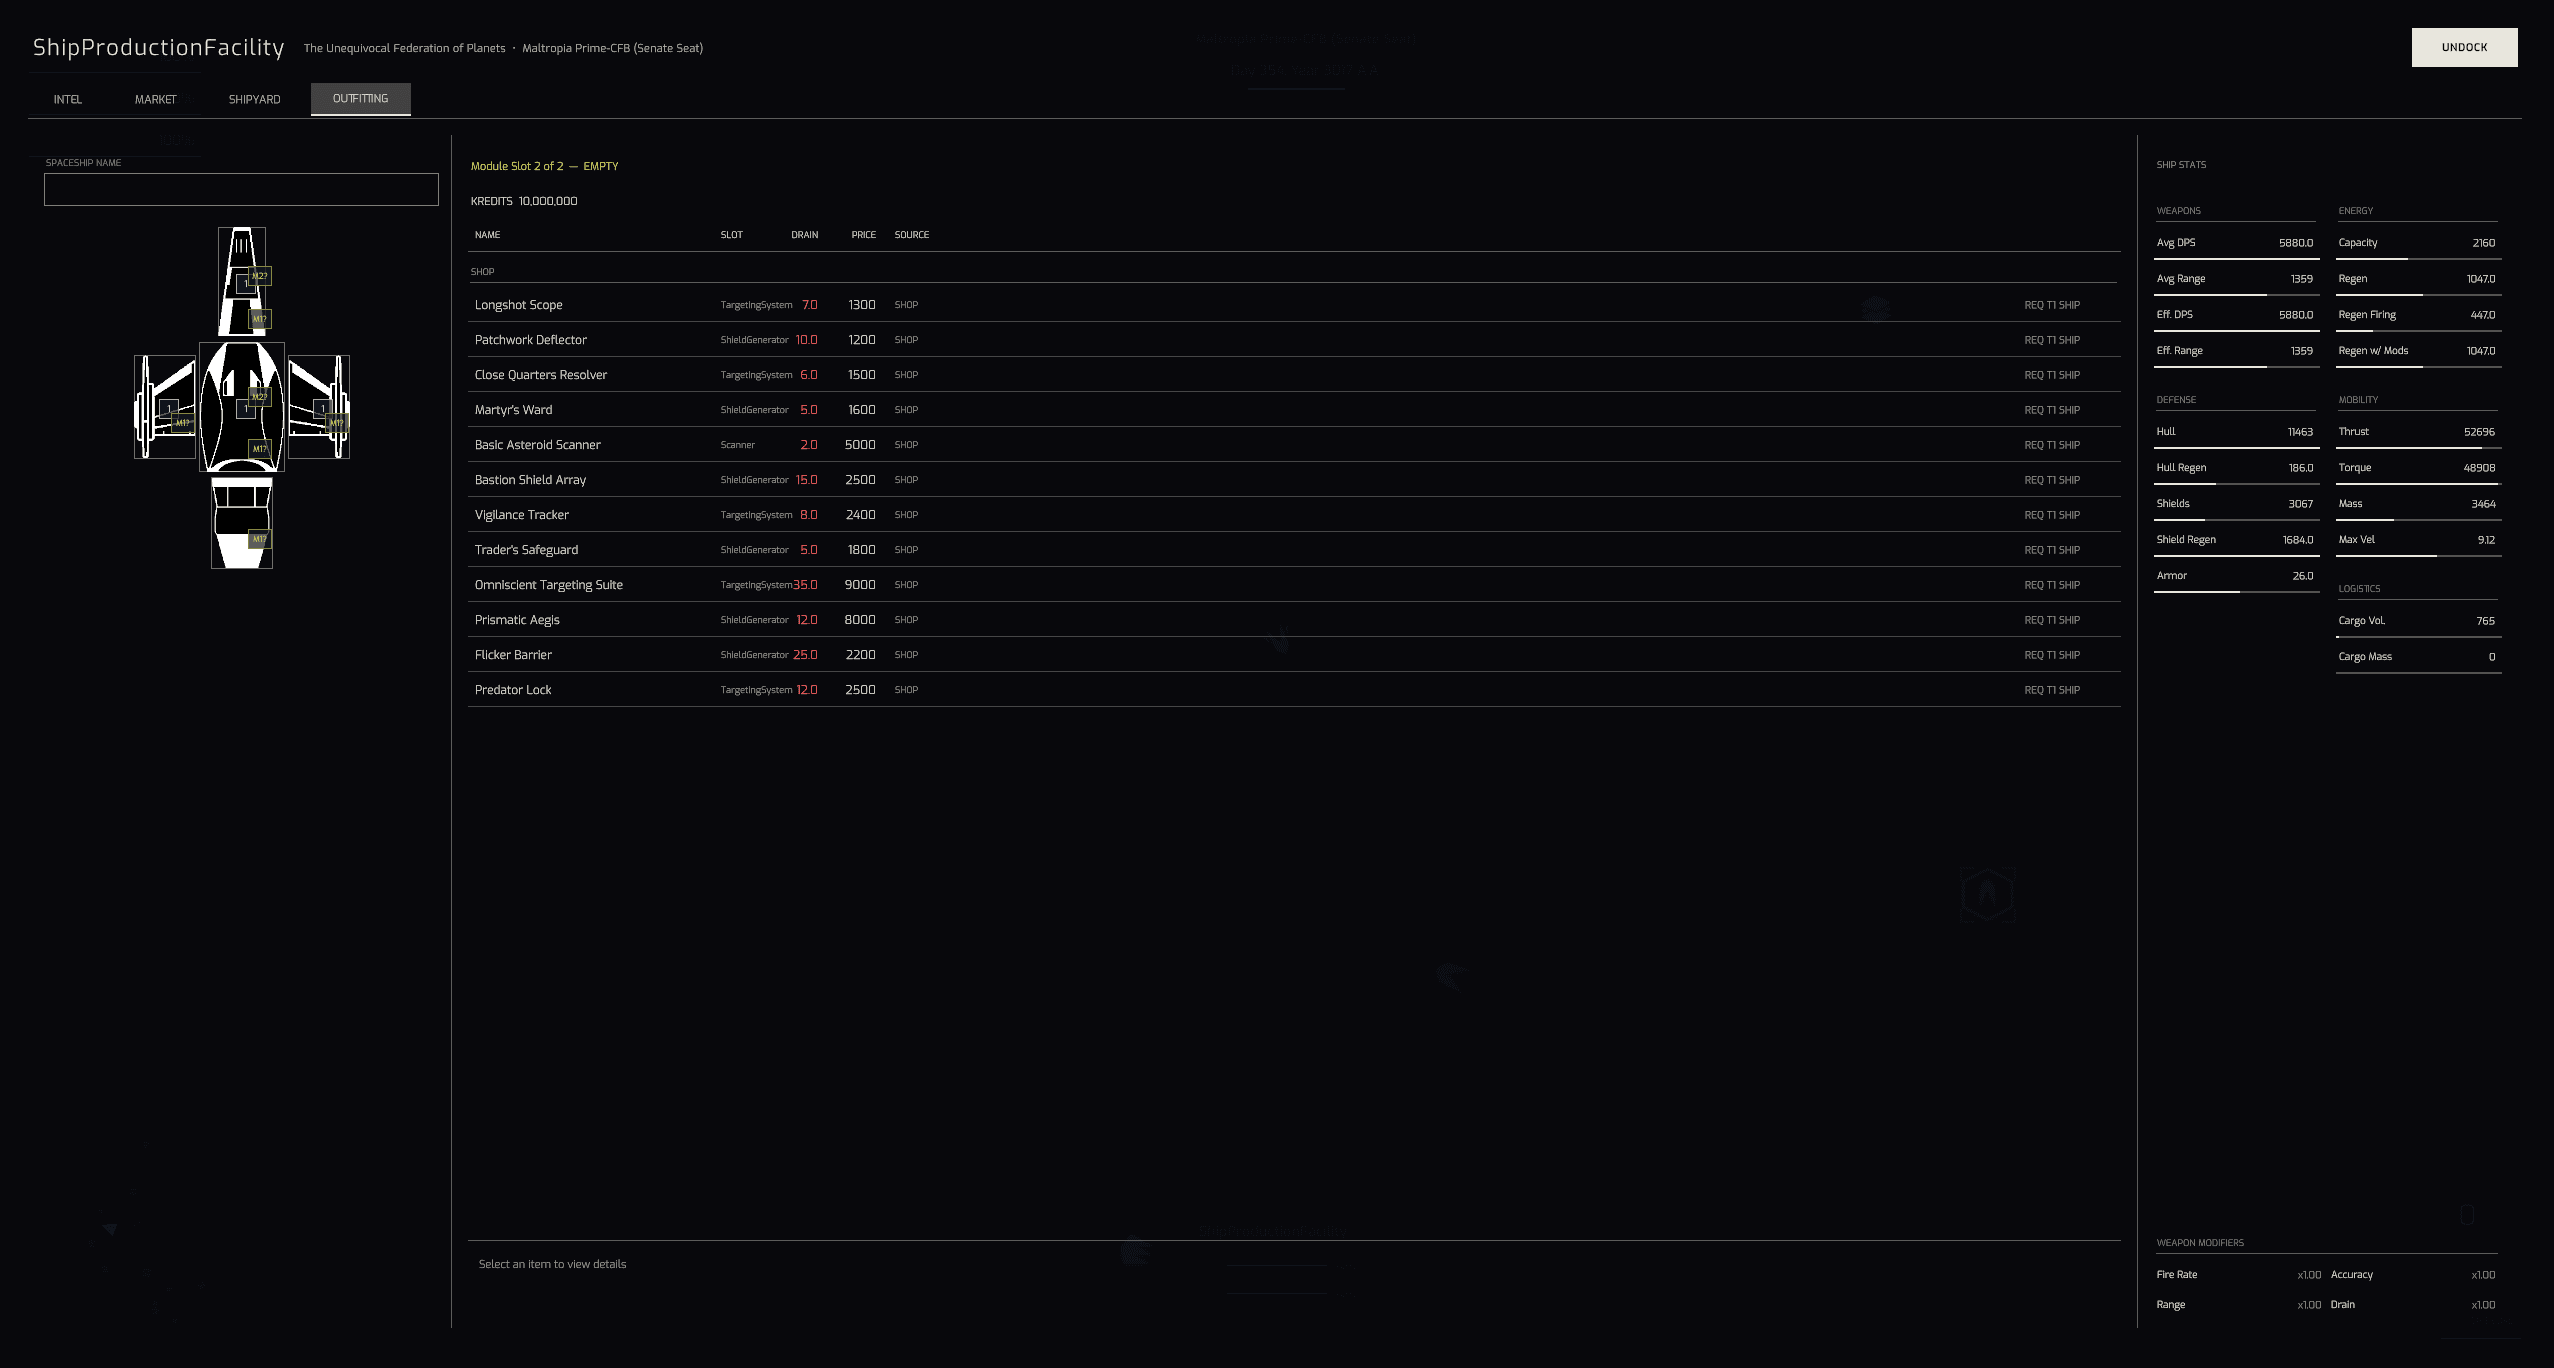Screen dimensions: 2554x1368
Task: Click weapon slot 1 on the right wing
Action: pyautogui.click(x=320, y=407)
